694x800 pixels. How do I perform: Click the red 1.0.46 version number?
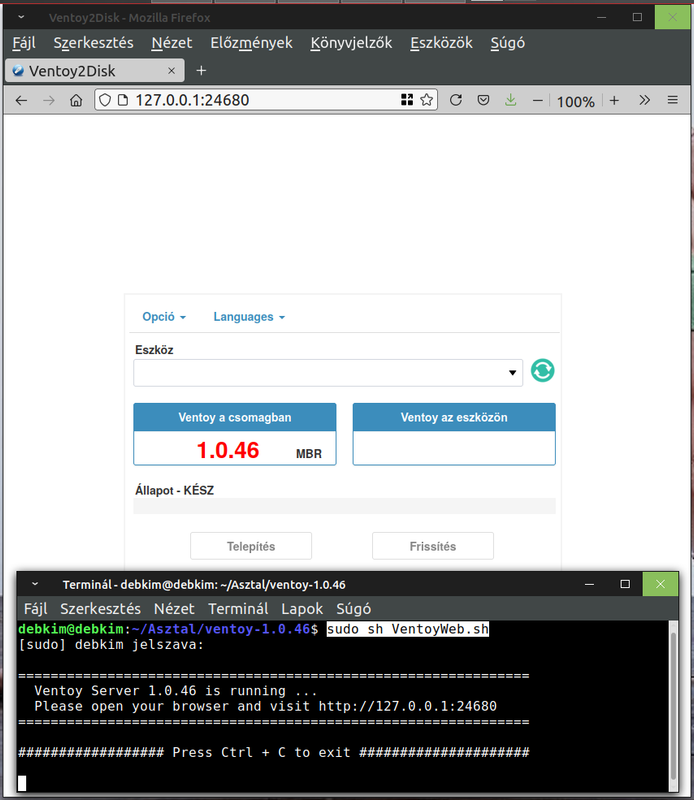click(x=228, y=451)
